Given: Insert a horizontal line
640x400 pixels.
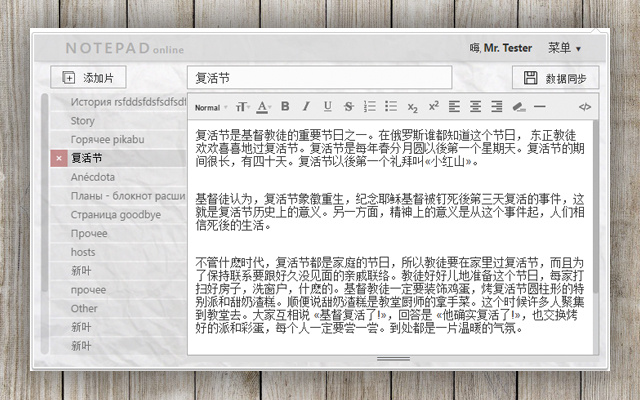Looking at the screenshot, I should (x=540, y=107).
